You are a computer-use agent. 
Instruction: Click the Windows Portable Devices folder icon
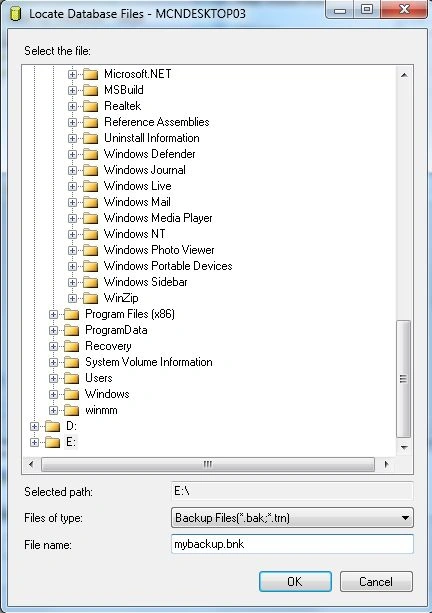point(90,267)
